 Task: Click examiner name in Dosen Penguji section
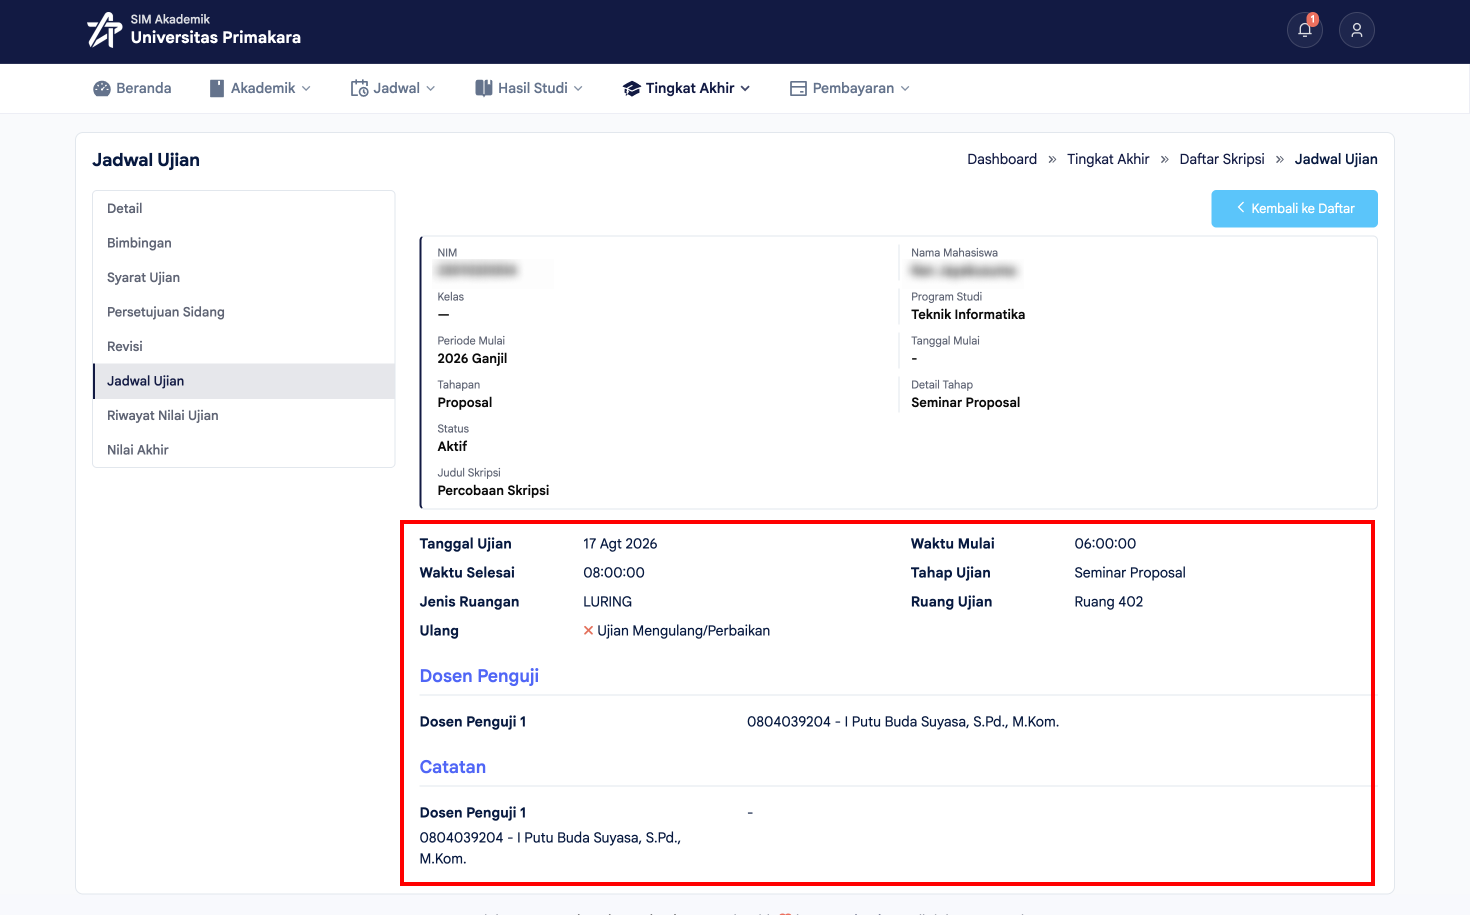903,722
